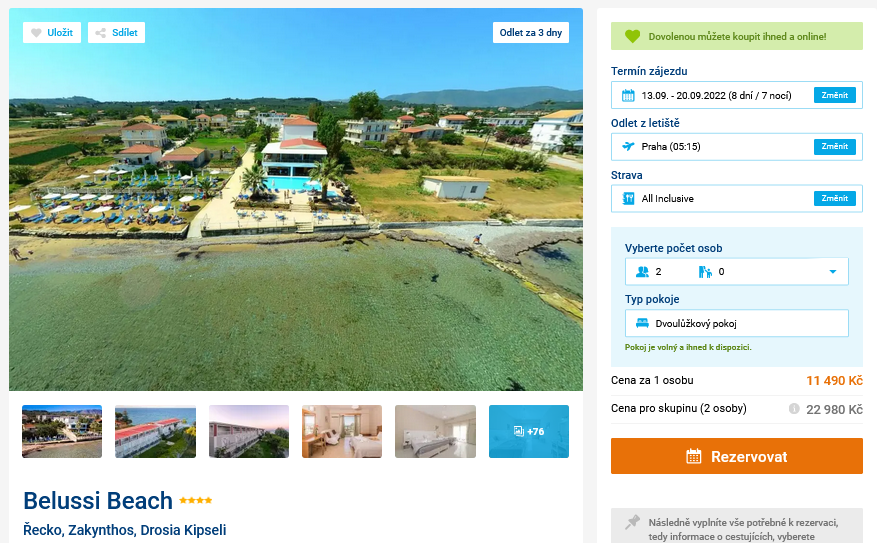Click the bed icon beside Dvoulůžkový pokoj
Screen dimensions: 877x543
pos(642,323)
